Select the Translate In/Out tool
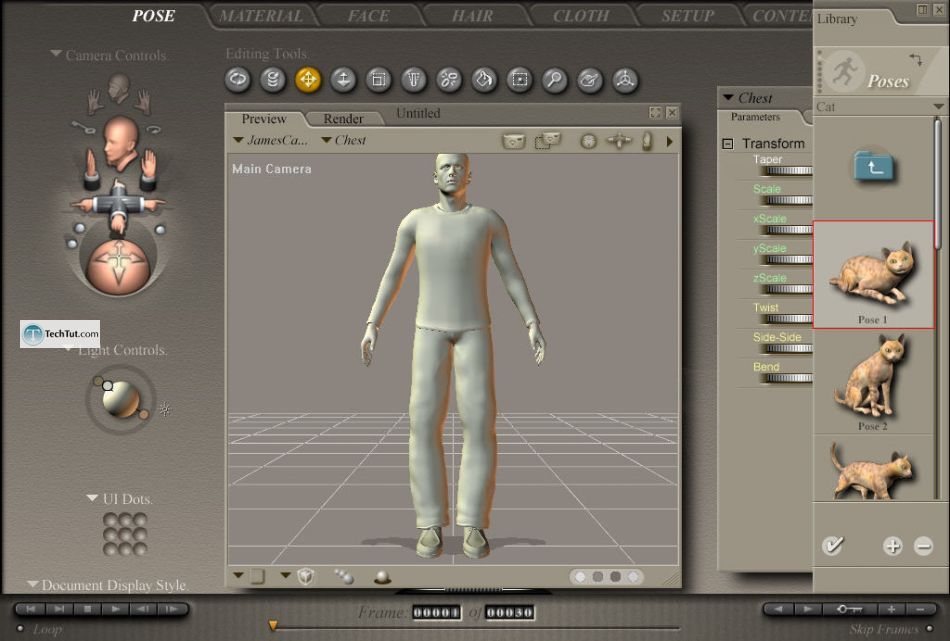 (x=343, y=80)
